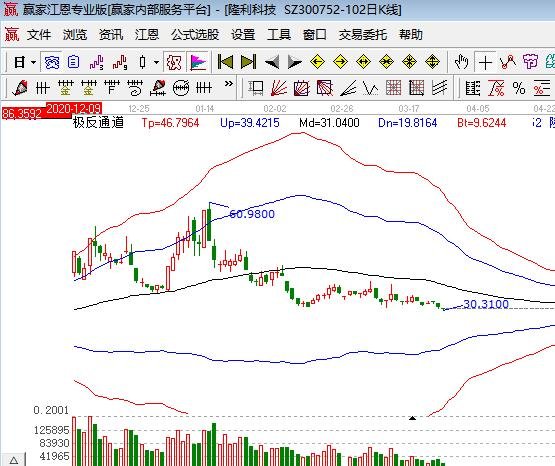The image size is (555, 466).
Task: Click the 60.9800 high price label
Action: click(252, 214)
